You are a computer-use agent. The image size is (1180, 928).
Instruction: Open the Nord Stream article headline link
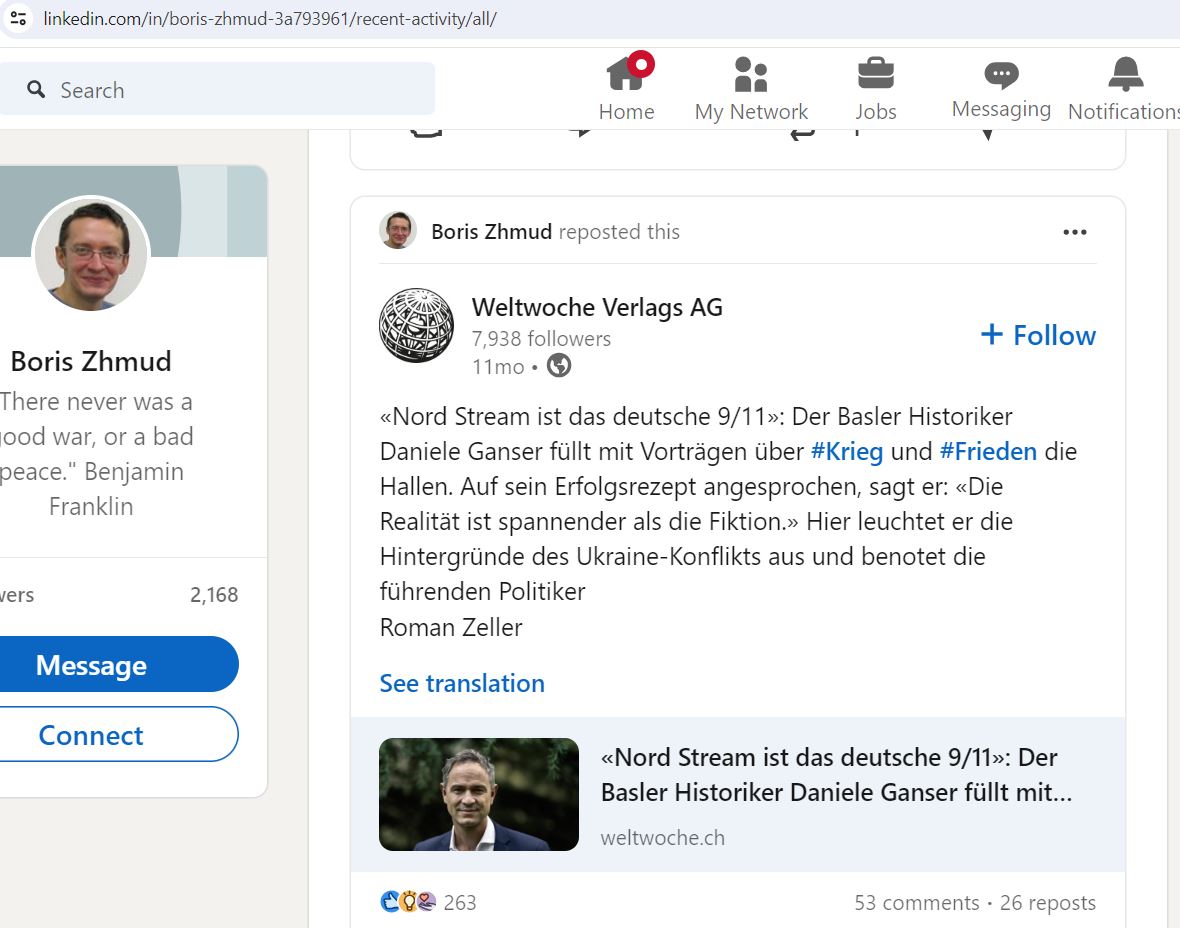point(836,774)
